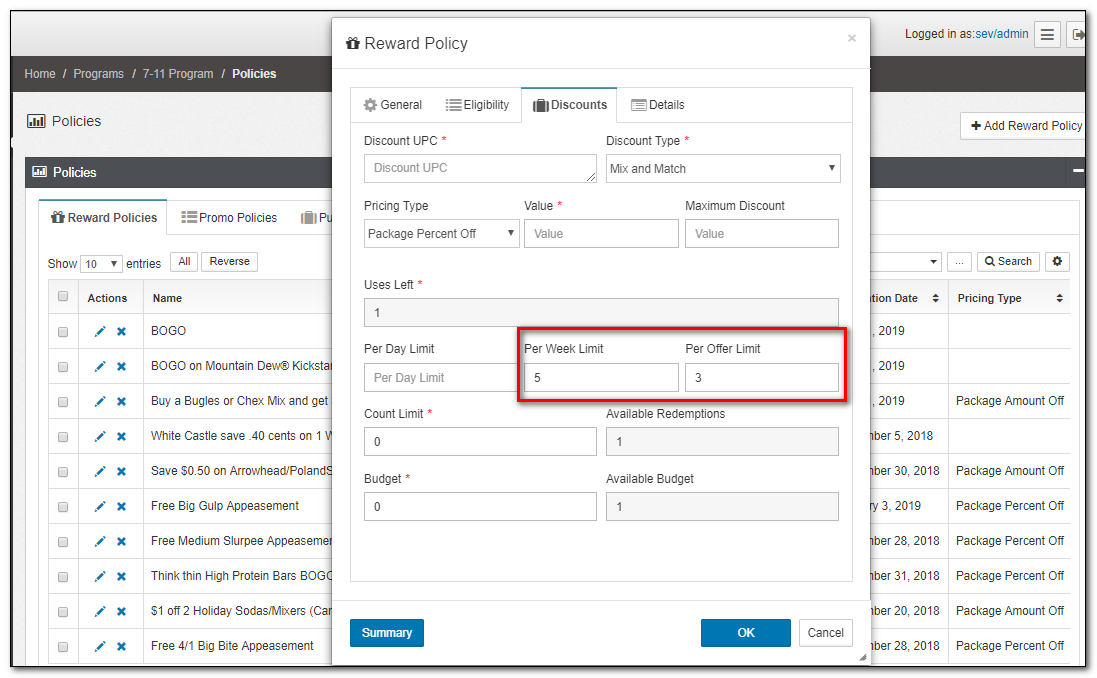Image resolution: width=1097 pixels, height=678 pixels.
Task: Change the Show entries count dropdown
Action: point(101,264)
